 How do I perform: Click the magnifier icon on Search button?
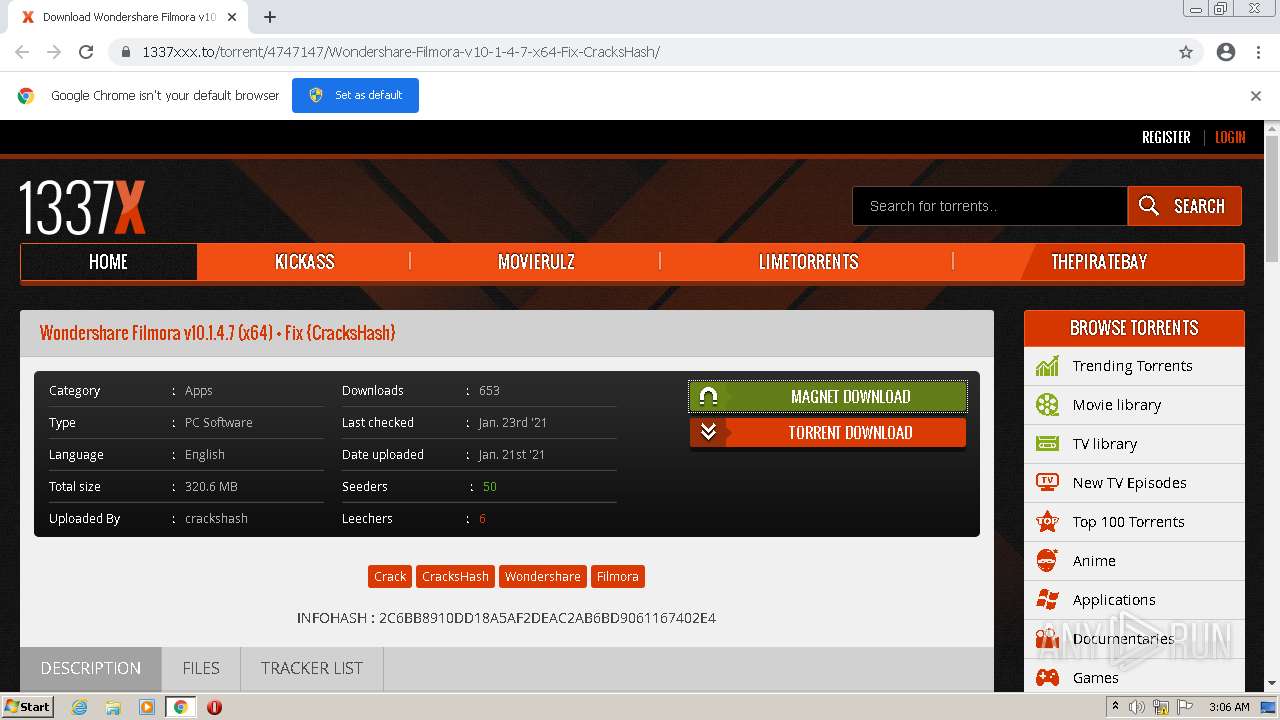click(1149, 206)
